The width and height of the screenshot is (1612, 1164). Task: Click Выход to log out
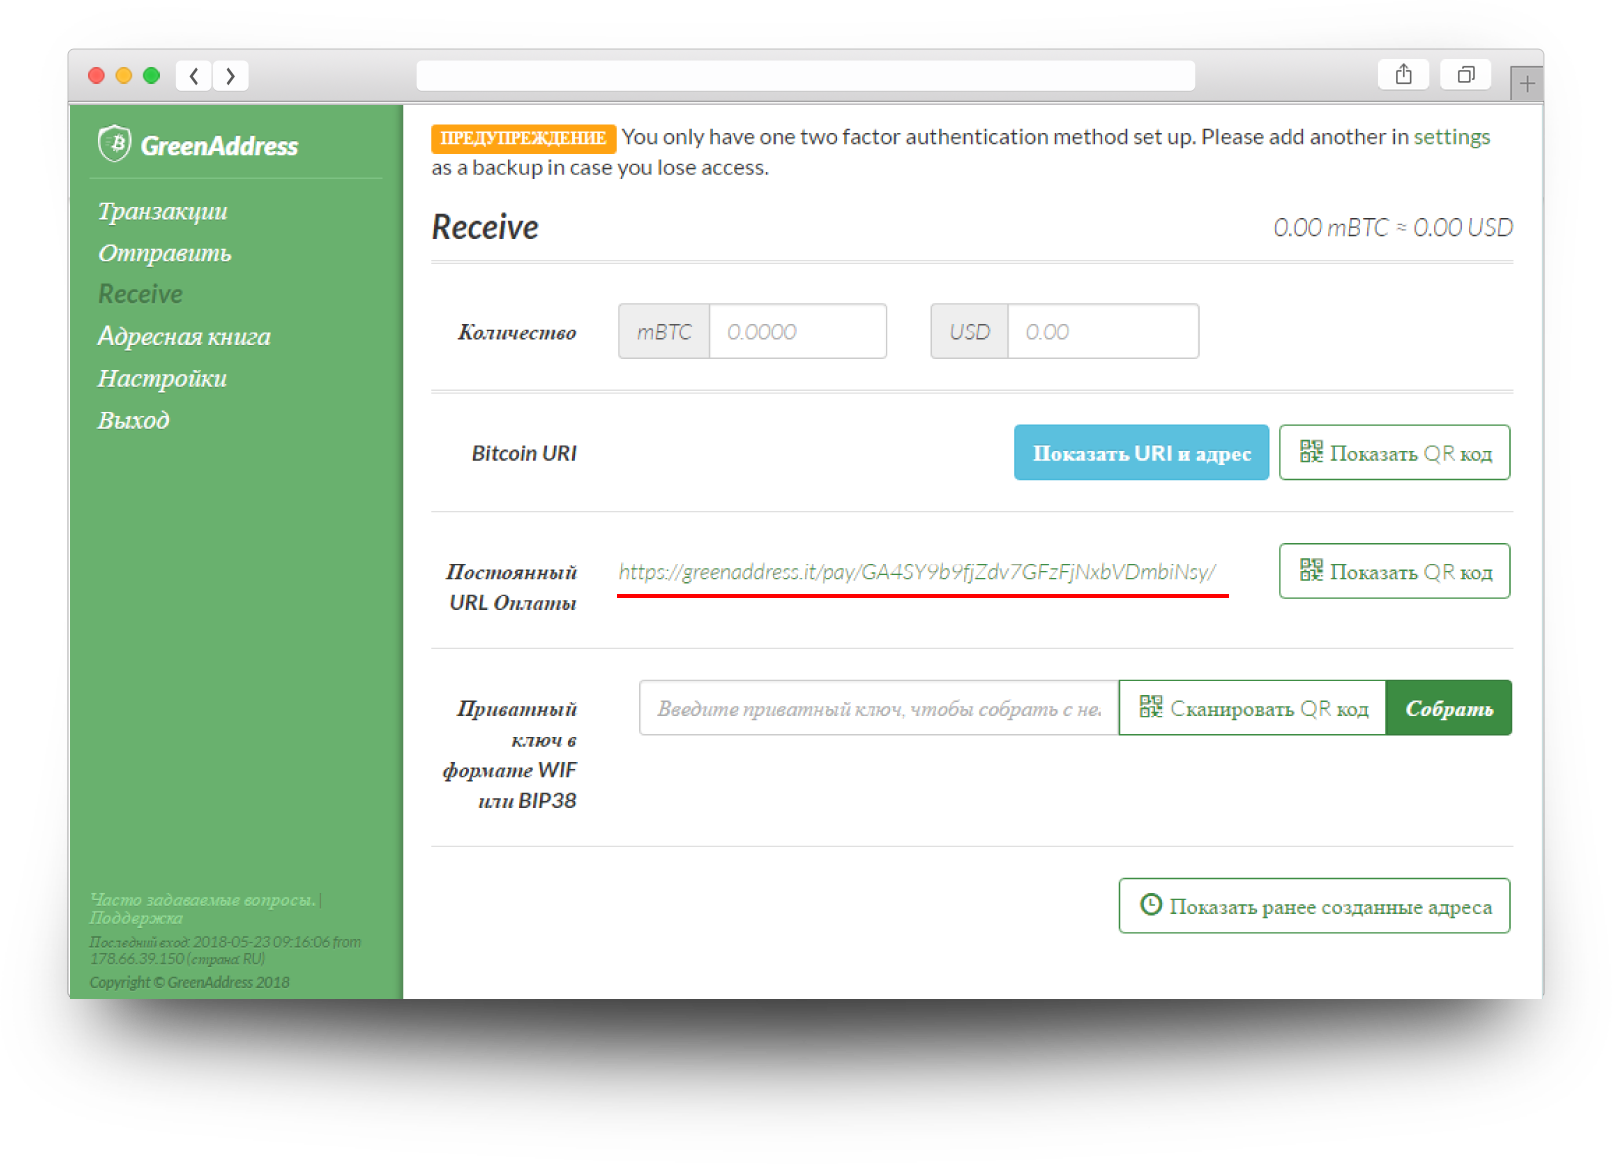point(133,420)
